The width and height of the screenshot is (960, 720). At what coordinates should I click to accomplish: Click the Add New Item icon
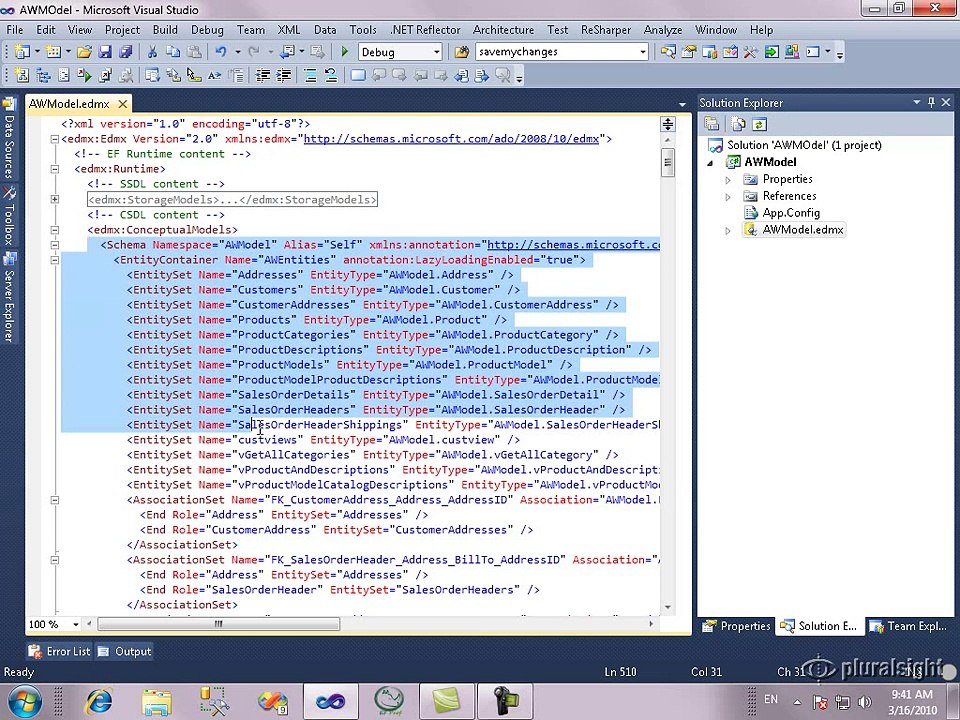click(x=53, y=52)
